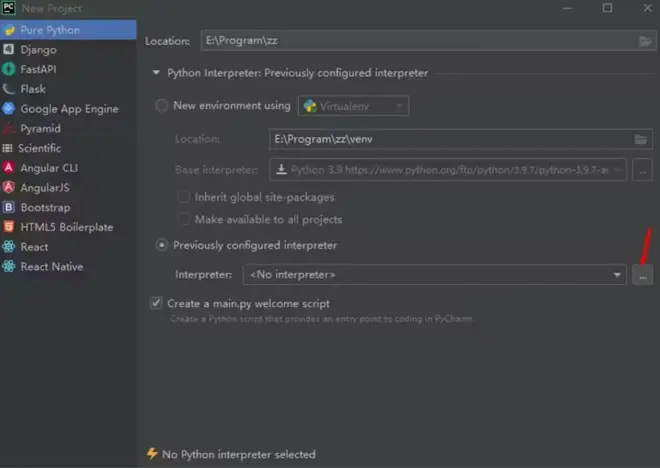The height and width of the screenshot is (468, 660).
Task: Choose Django project type
Action: (68, 50)
